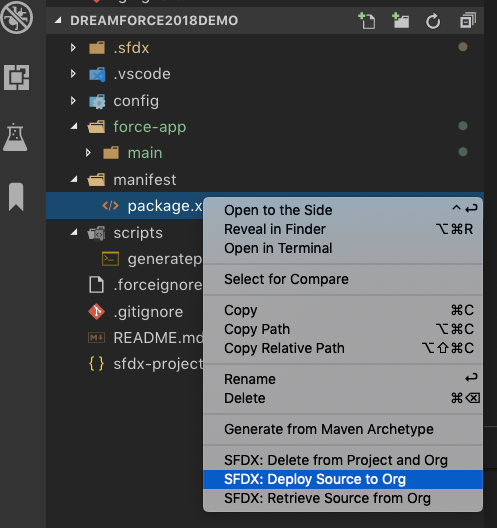Select the manifest folder name

coord(145,180)
